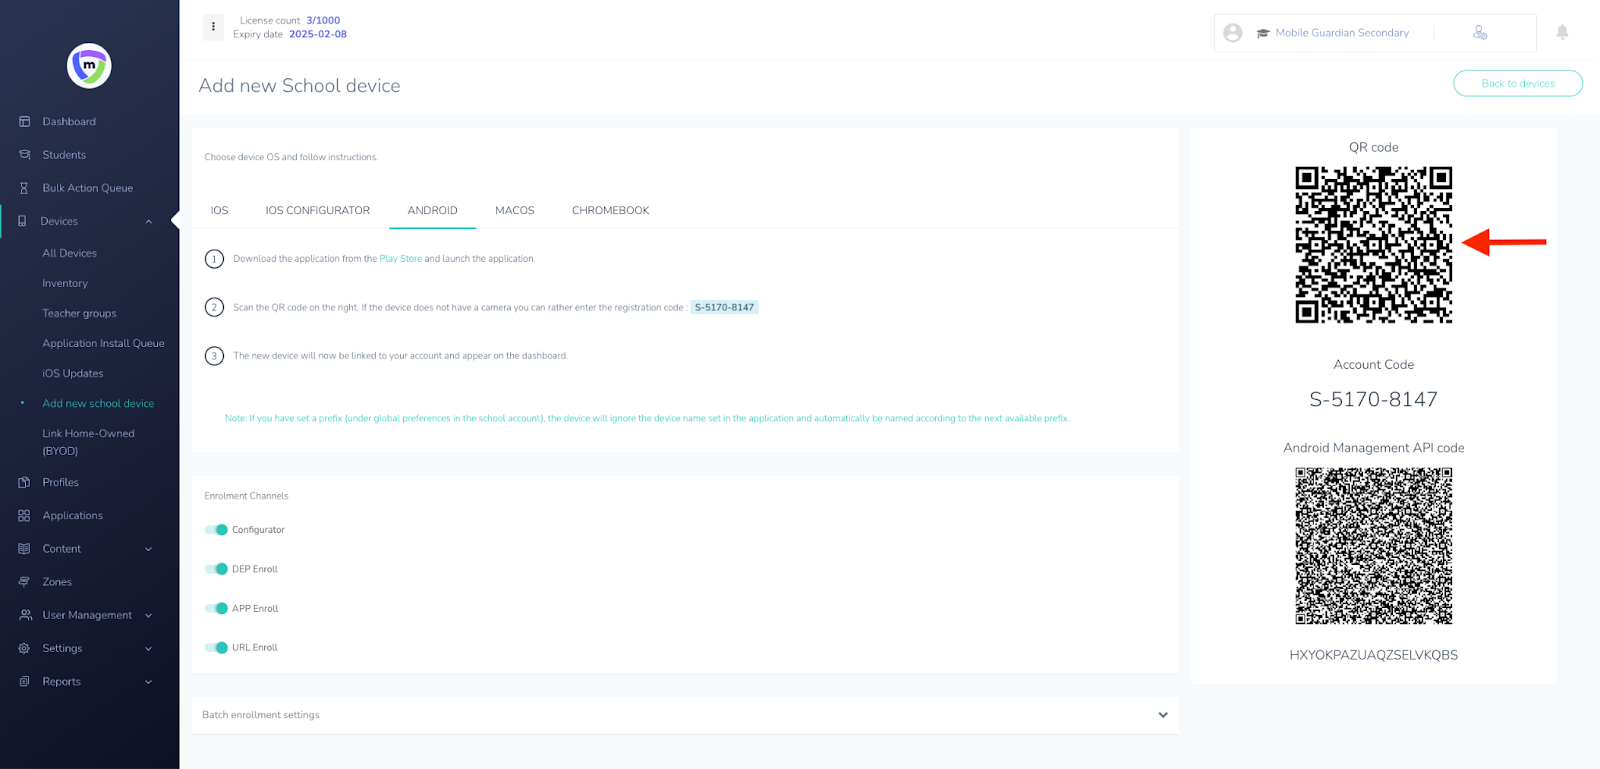Click the Bulk Action Queue hourglass icon
Viewport: 1600px width, 769px height.
24,188
